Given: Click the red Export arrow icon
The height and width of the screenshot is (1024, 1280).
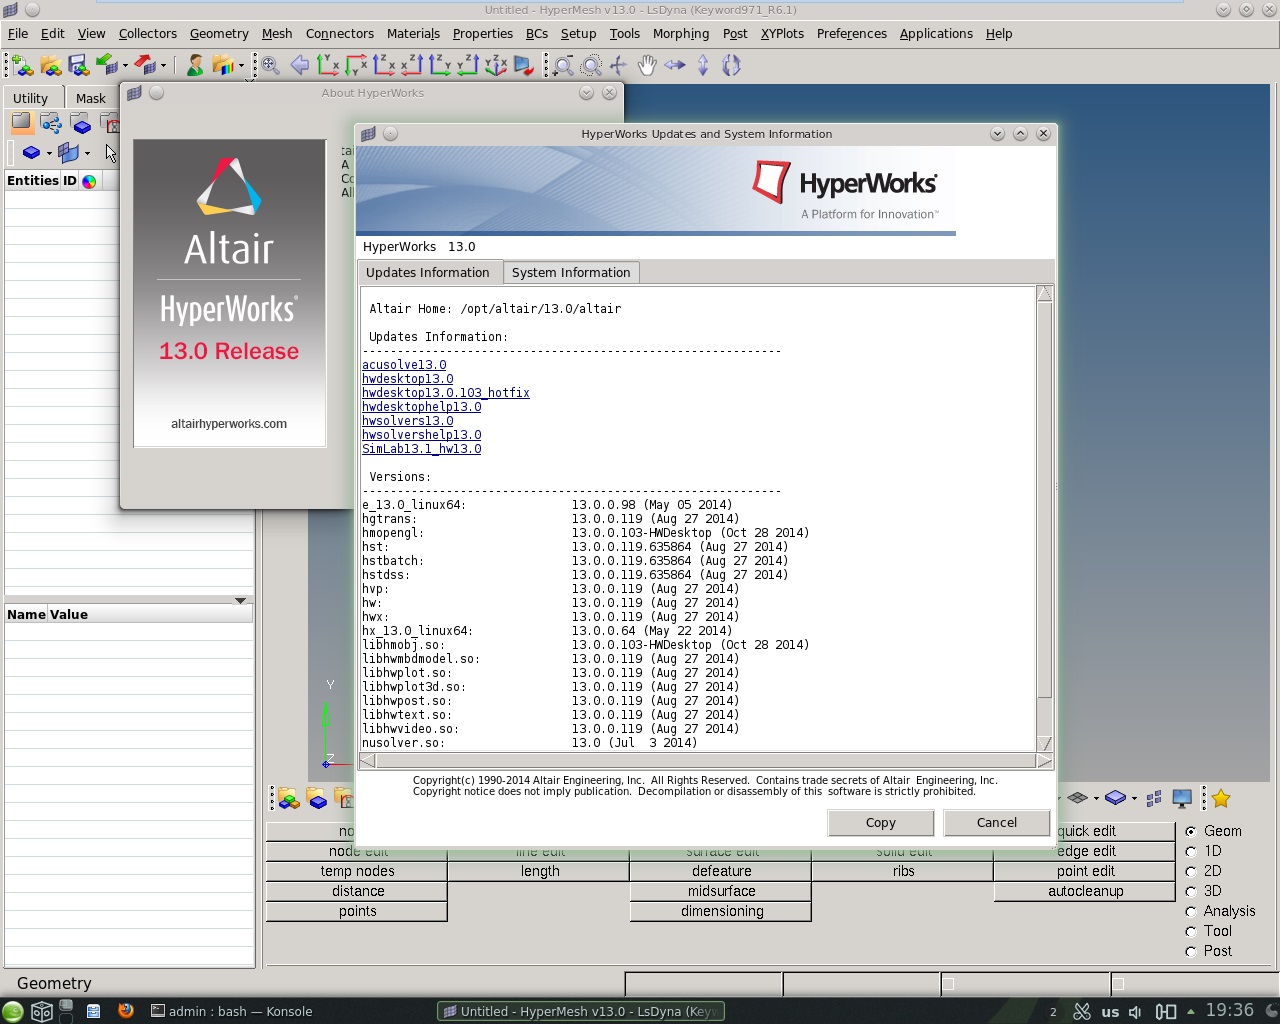Looking at the screenshot, I should tap(146, 66).
